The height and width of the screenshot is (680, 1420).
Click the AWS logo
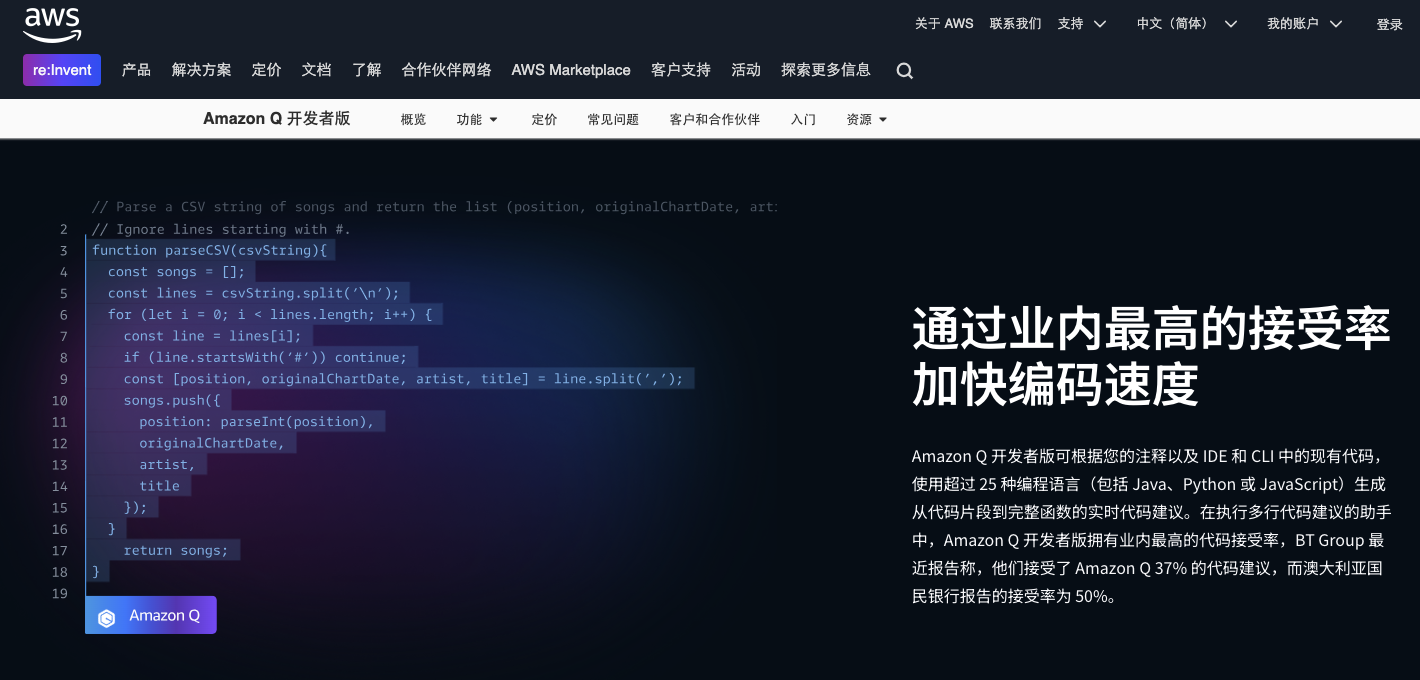[x=53, y=25]
